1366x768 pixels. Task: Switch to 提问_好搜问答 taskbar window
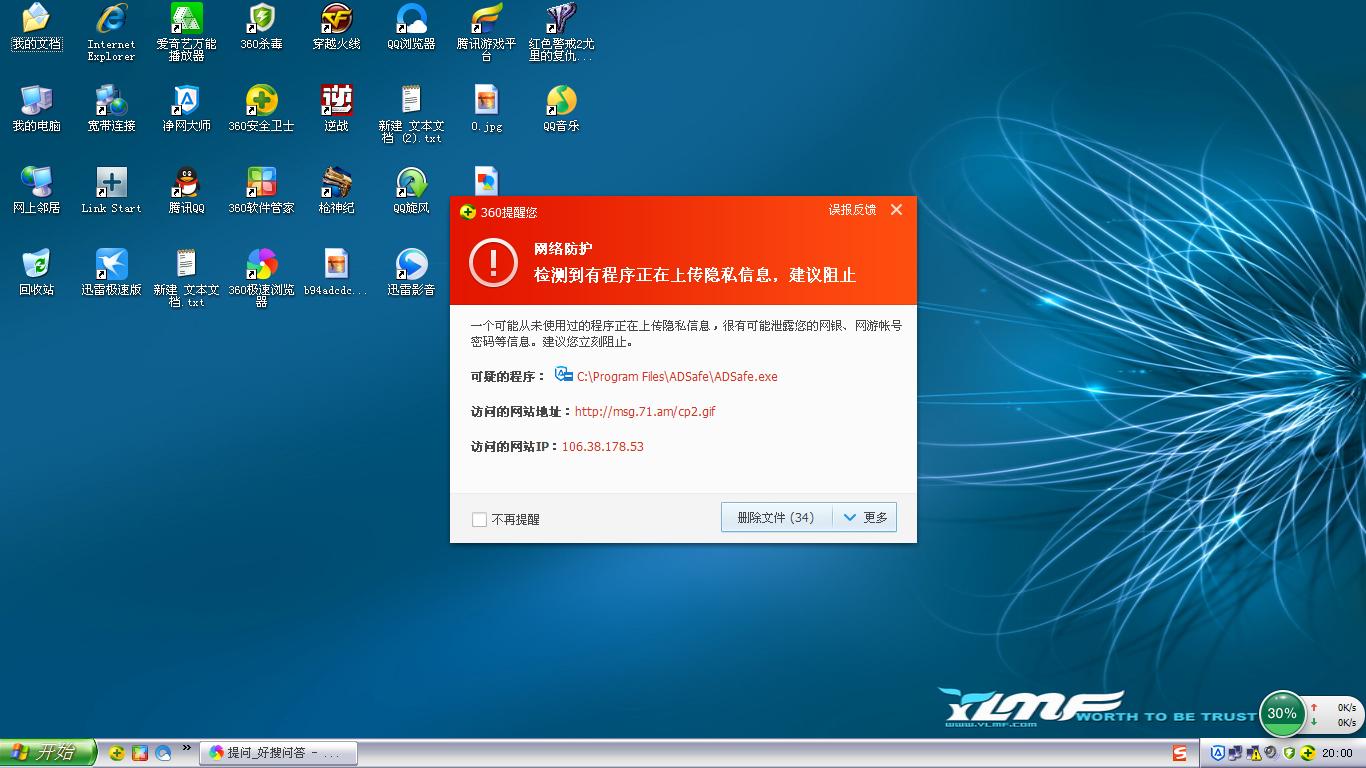pos(277,753)
